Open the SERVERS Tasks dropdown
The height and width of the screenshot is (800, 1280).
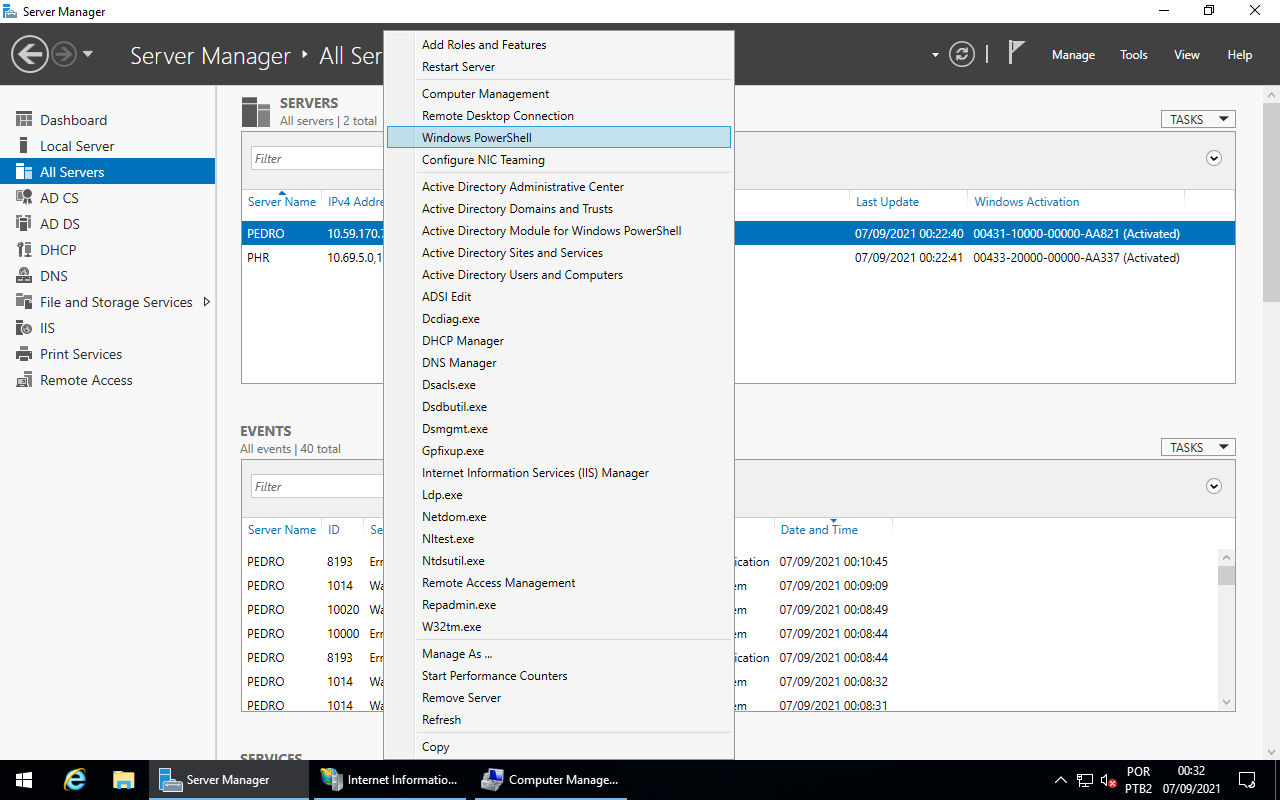pyautogui.click(x=1197, y=118)
